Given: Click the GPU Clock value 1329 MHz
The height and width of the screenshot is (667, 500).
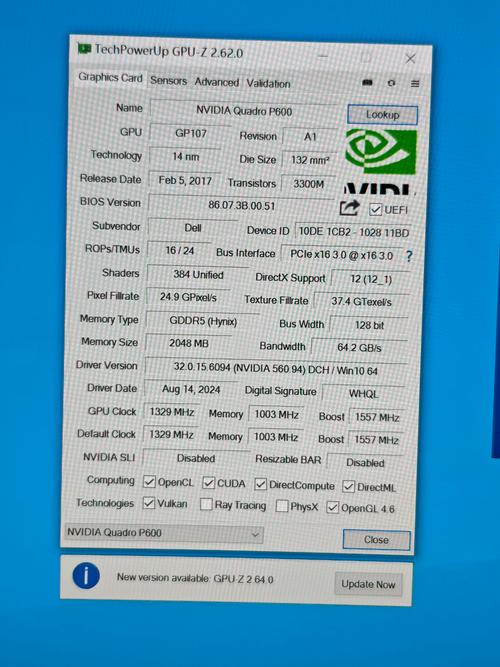Looking at the screenshot, I should coord(171,412).
